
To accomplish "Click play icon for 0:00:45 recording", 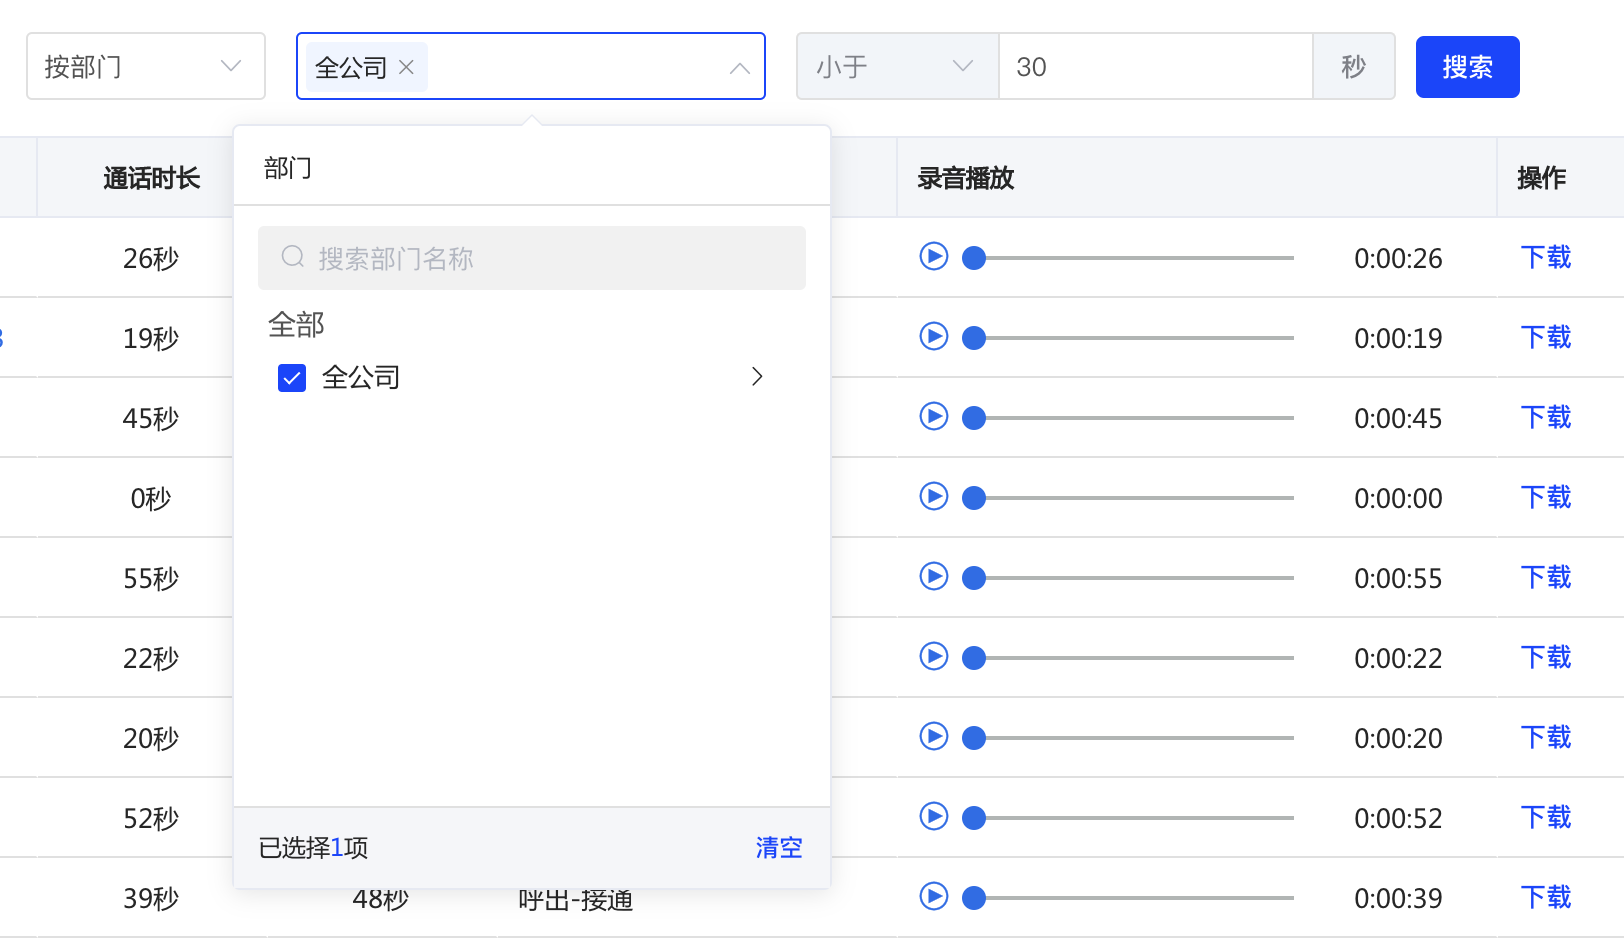I will pyautogui.click(x=933, y=417).
